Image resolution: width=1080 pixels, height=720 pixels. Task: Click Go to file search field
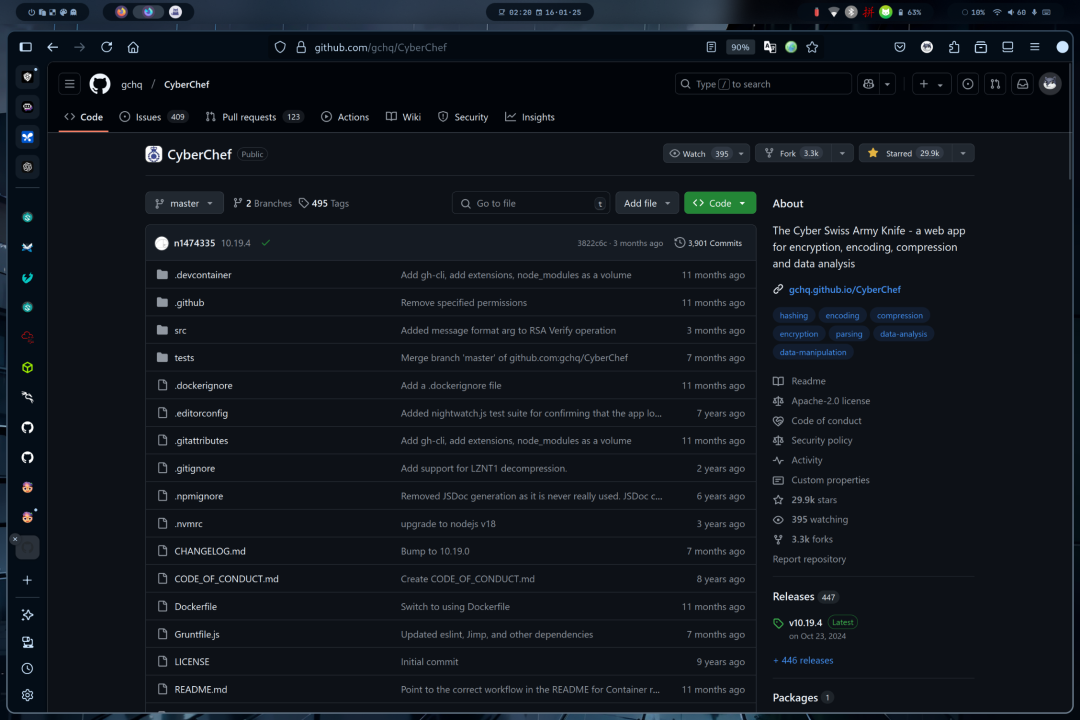tap(530, 203)
